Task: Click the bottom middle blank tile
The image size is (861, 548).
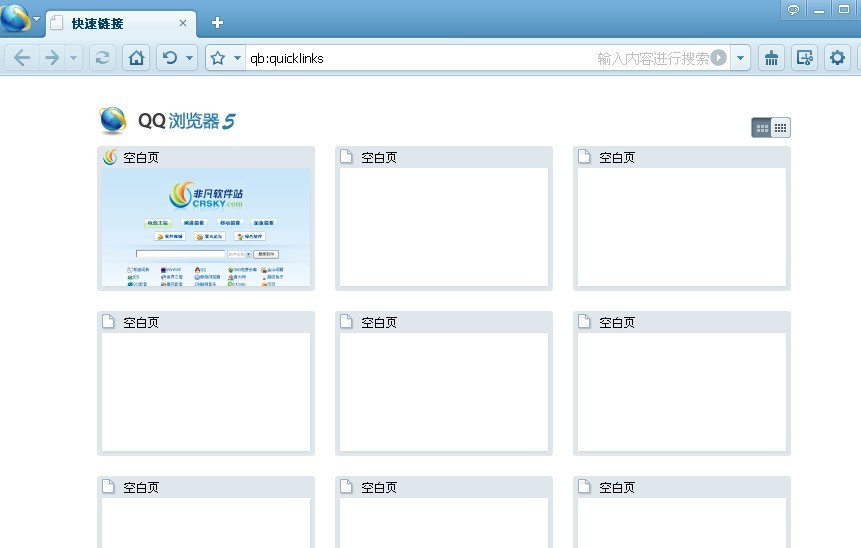Action: (x=444, y=512)
